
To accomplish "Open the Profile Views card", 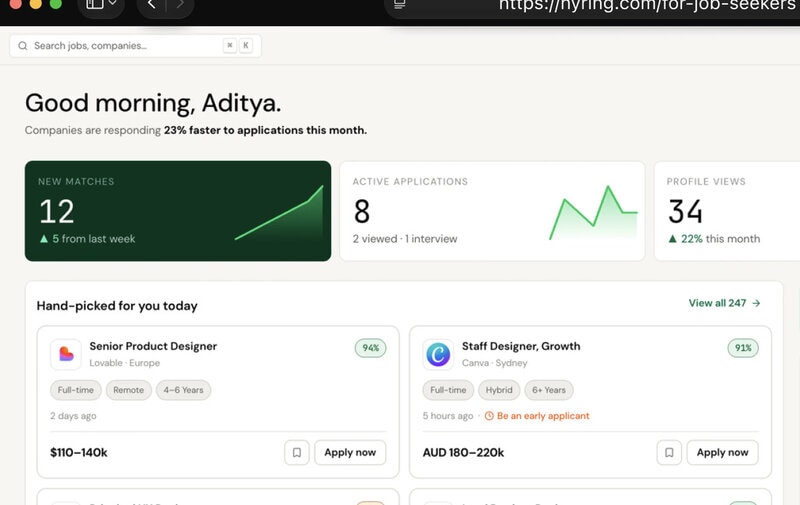I will pos(727,211).
